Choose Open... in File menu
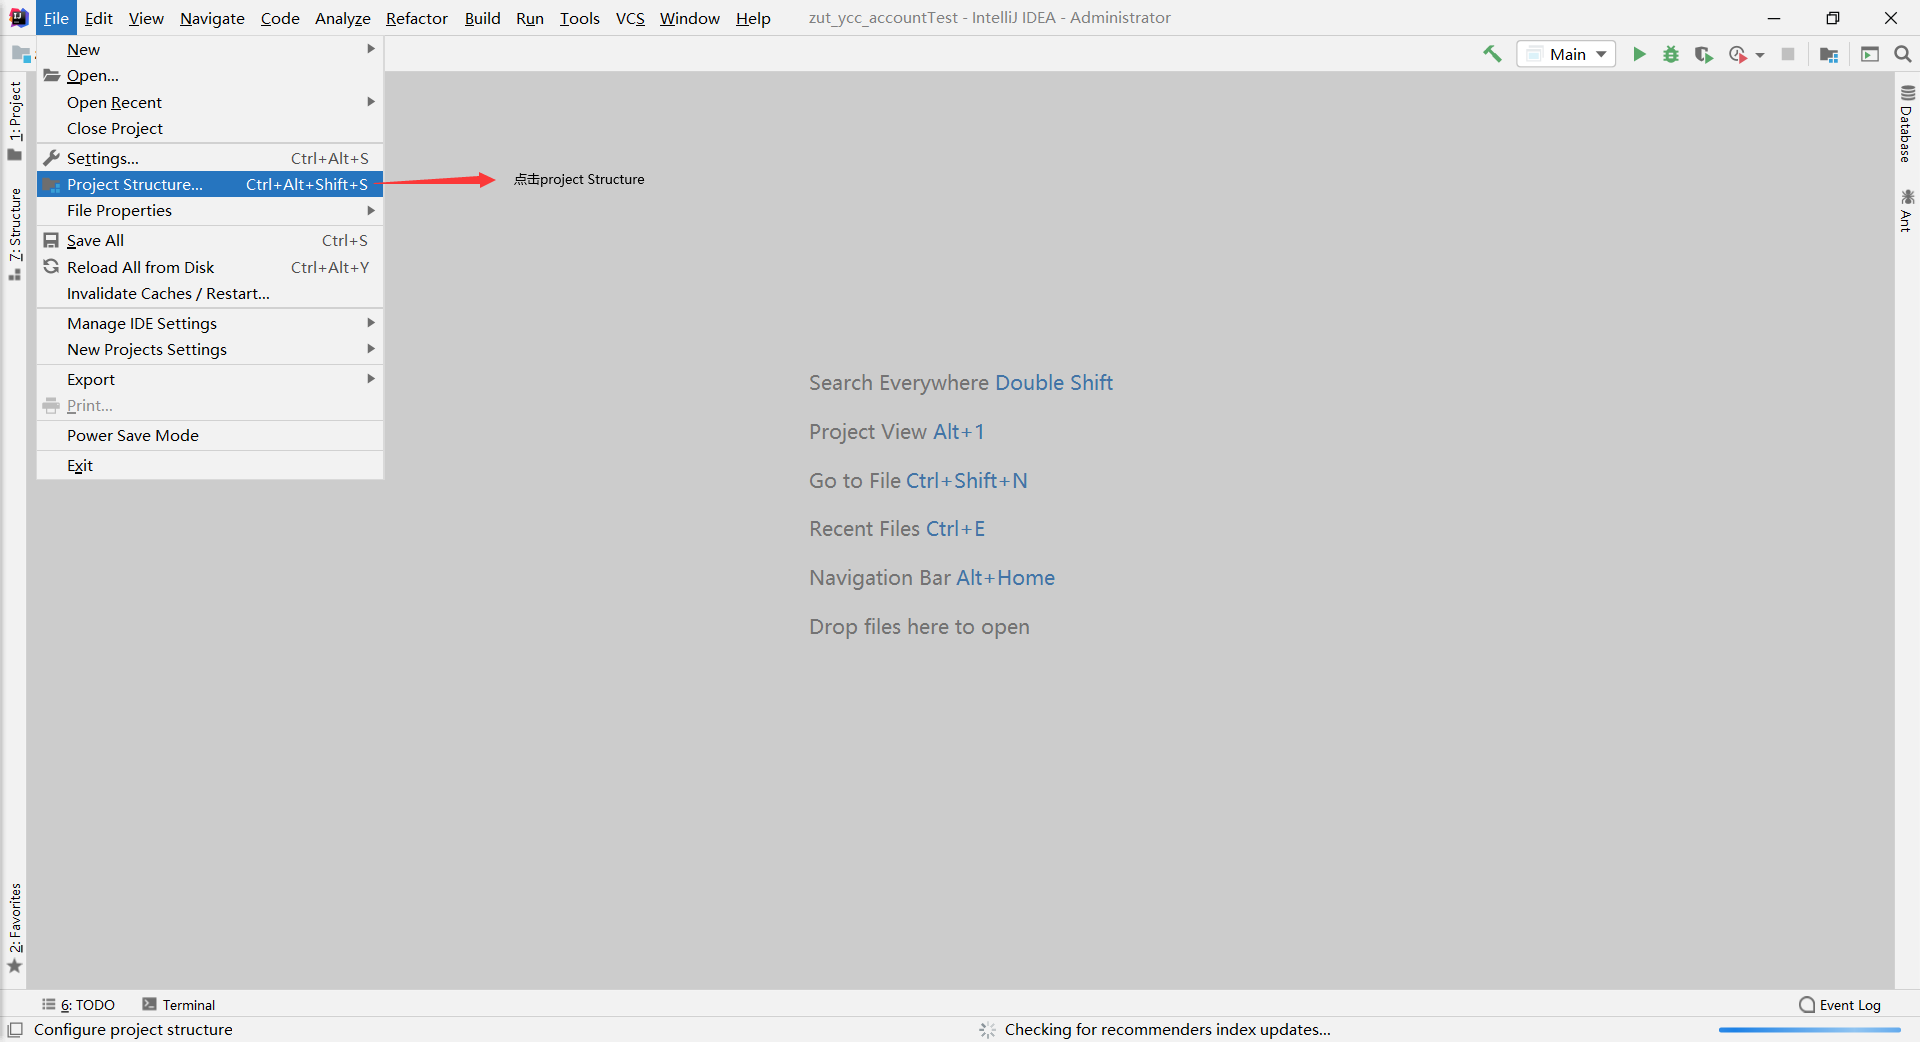 click(x=210, y=75)
